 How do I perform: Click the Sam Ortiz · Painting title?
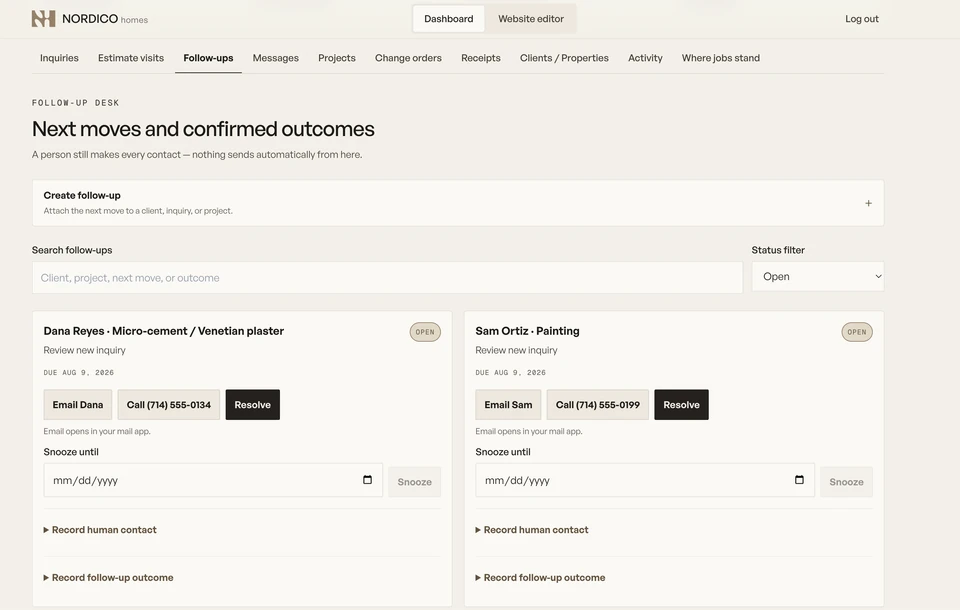(x=527, y=331)
